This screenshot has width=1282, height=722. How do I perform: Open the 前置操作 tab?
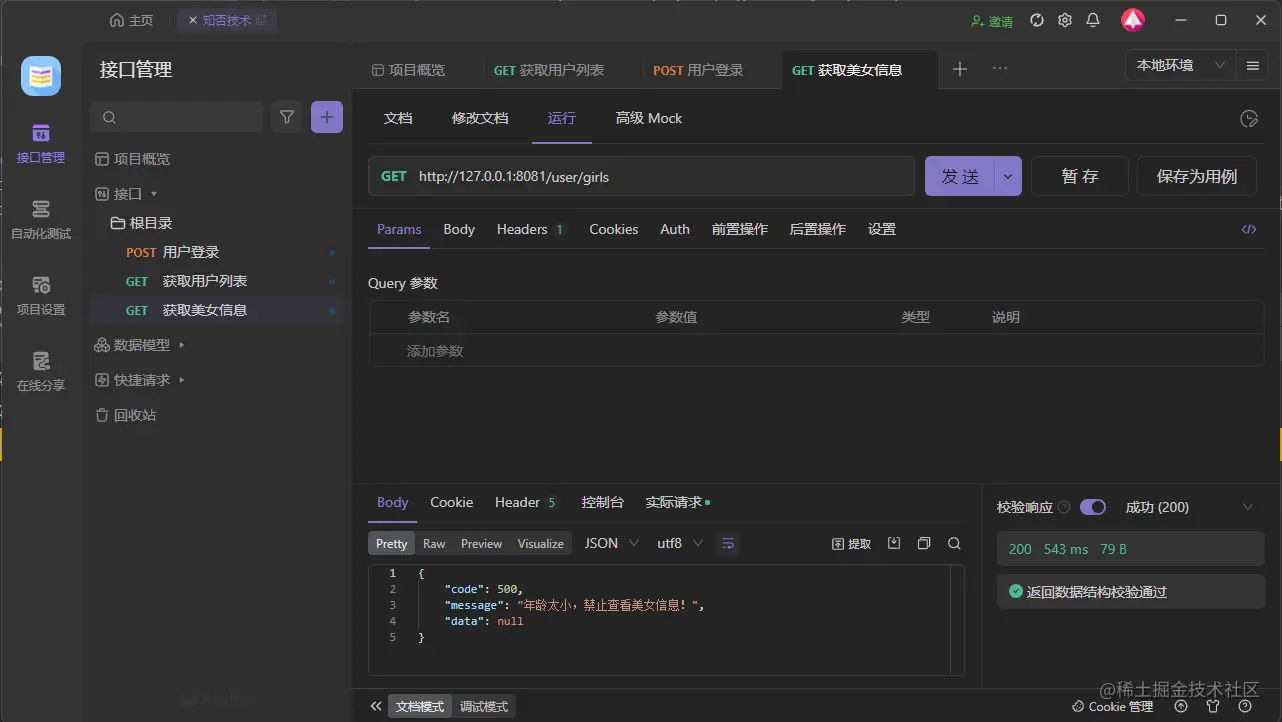[740, 229]
